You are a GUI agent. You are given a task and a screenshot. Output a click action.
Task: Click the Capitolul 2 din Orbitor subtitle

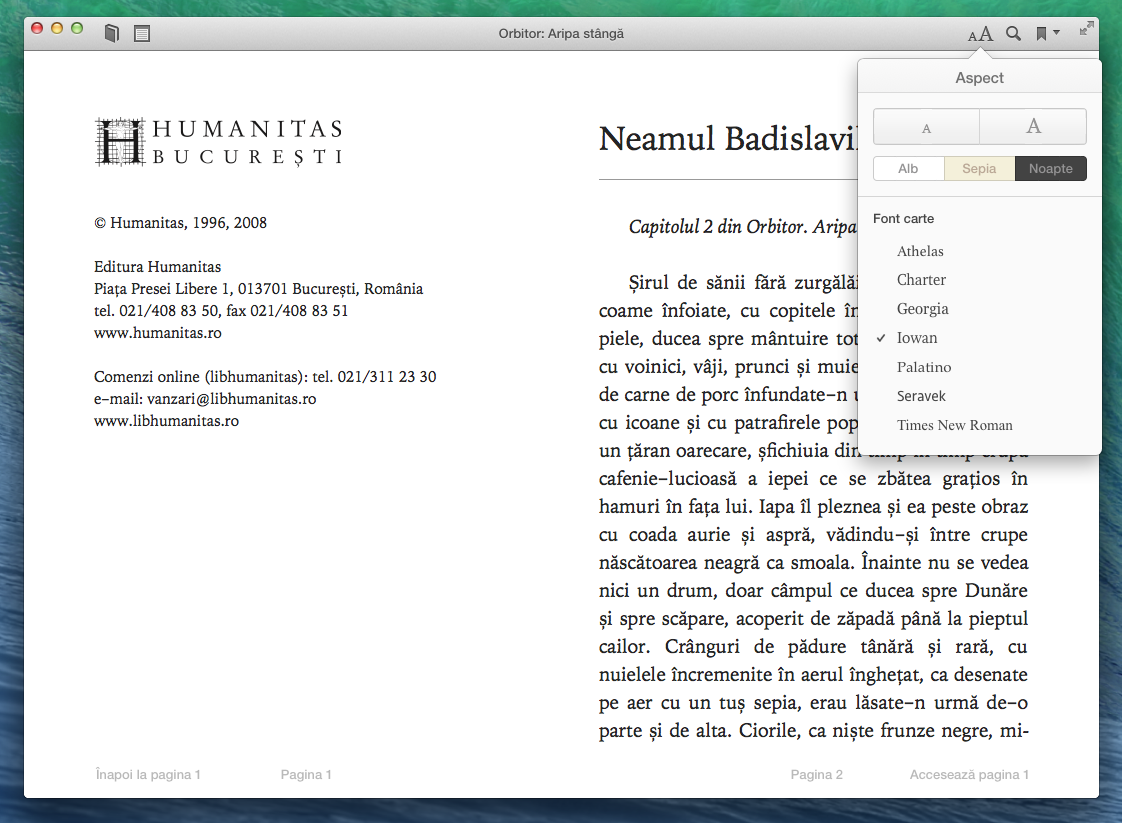tap(743, 227)
